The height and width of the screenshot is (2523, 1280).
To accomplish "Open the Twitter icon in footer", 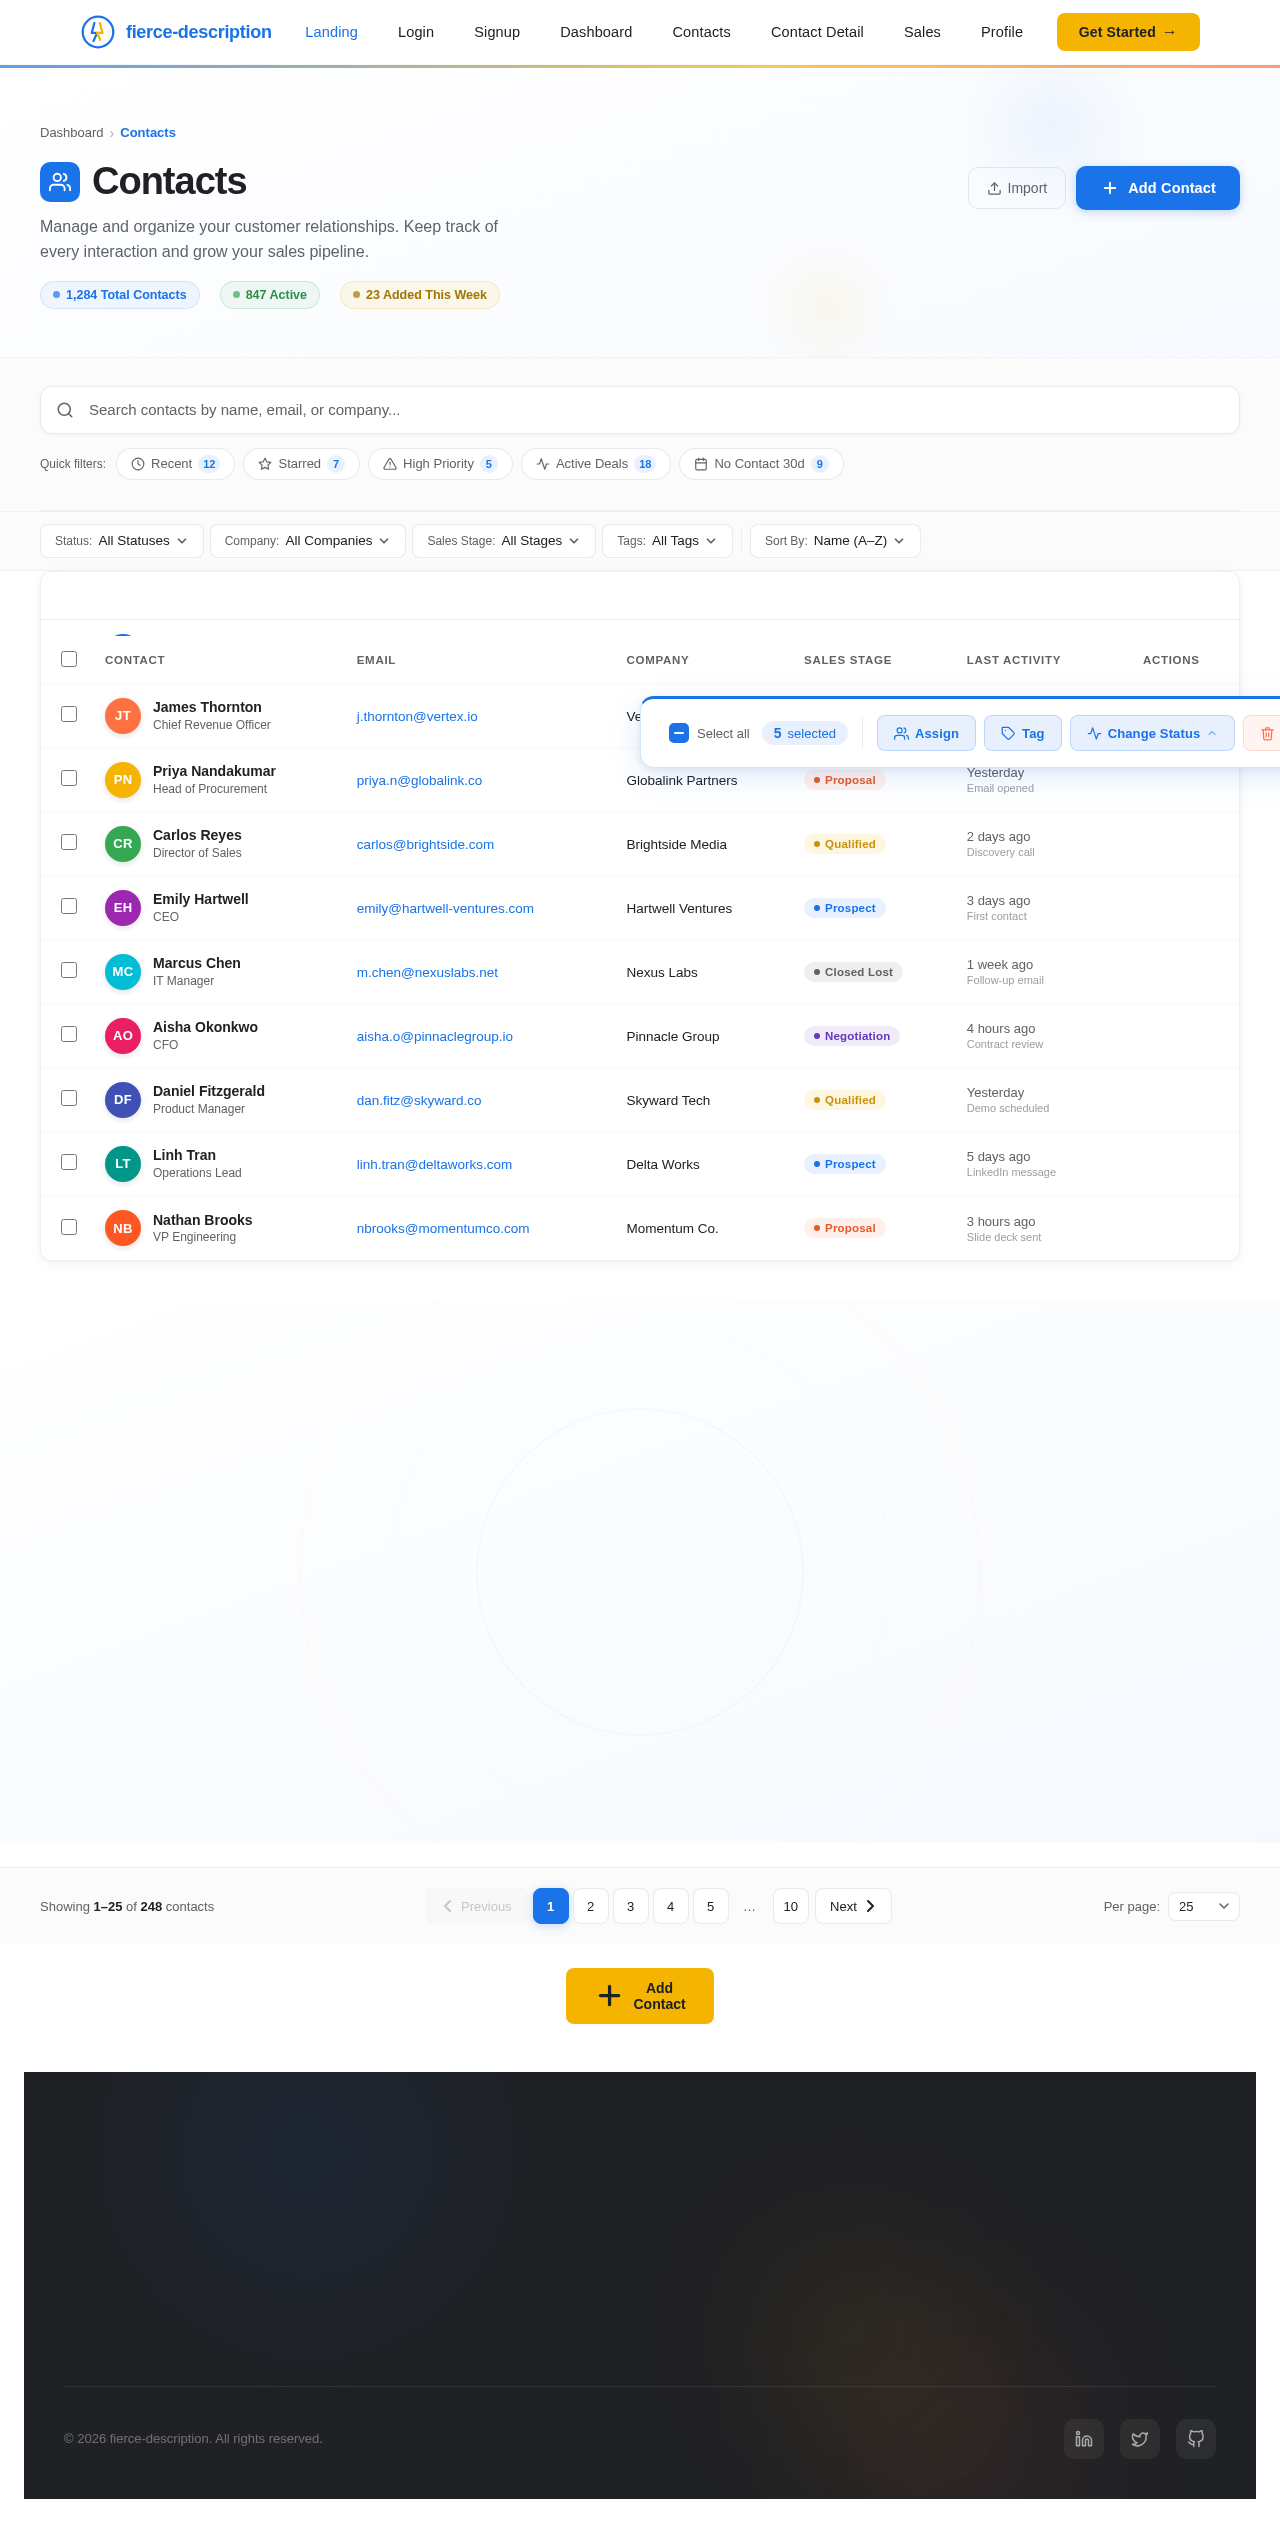I will point(1140,2439).
